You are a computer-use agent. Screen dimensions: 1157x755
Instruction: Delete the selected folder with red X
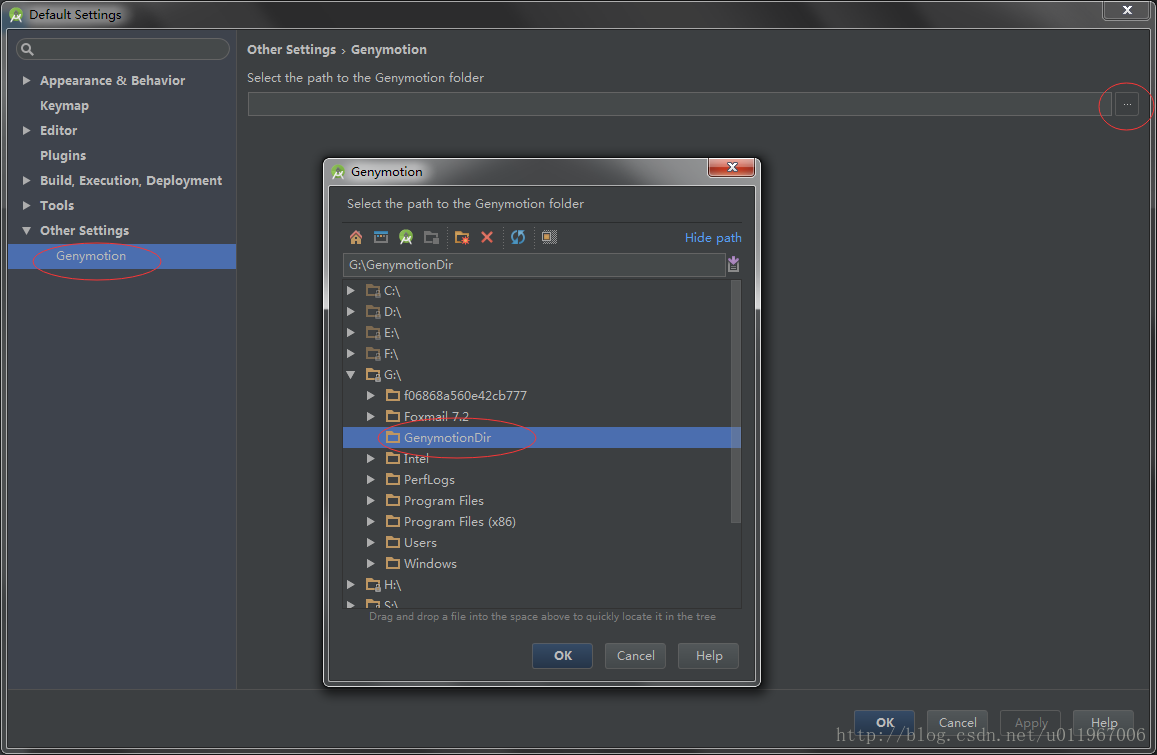click(x=487, y=237)
